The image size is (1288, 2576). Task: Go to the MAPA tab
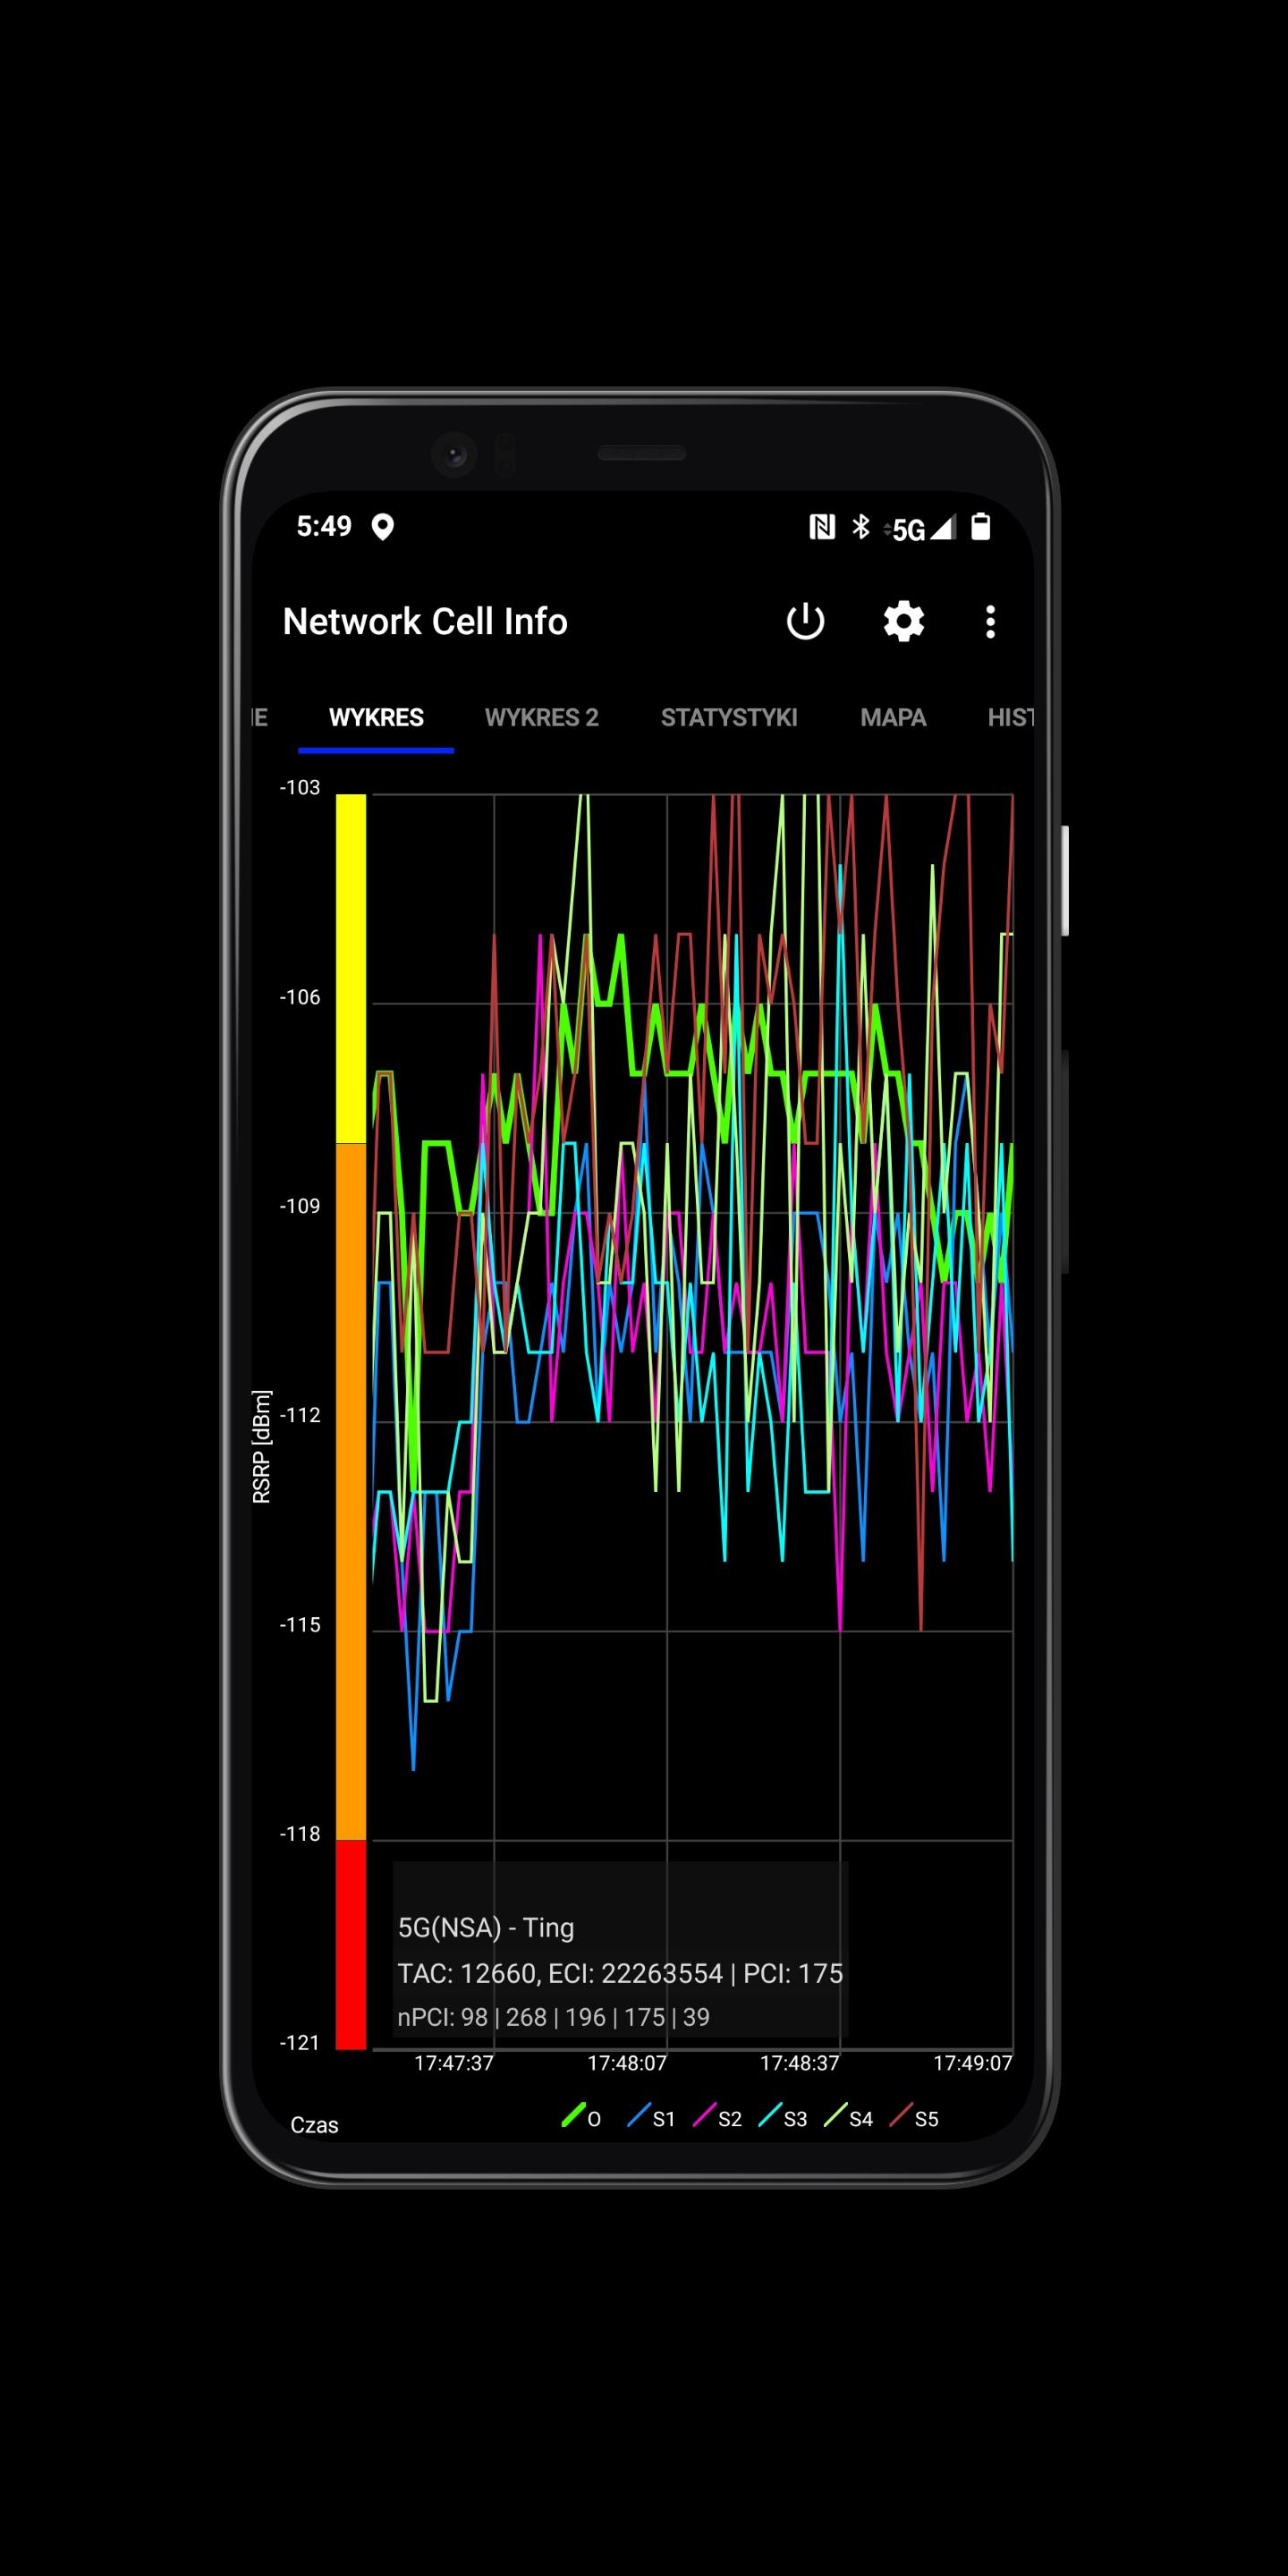pos(893,717)
